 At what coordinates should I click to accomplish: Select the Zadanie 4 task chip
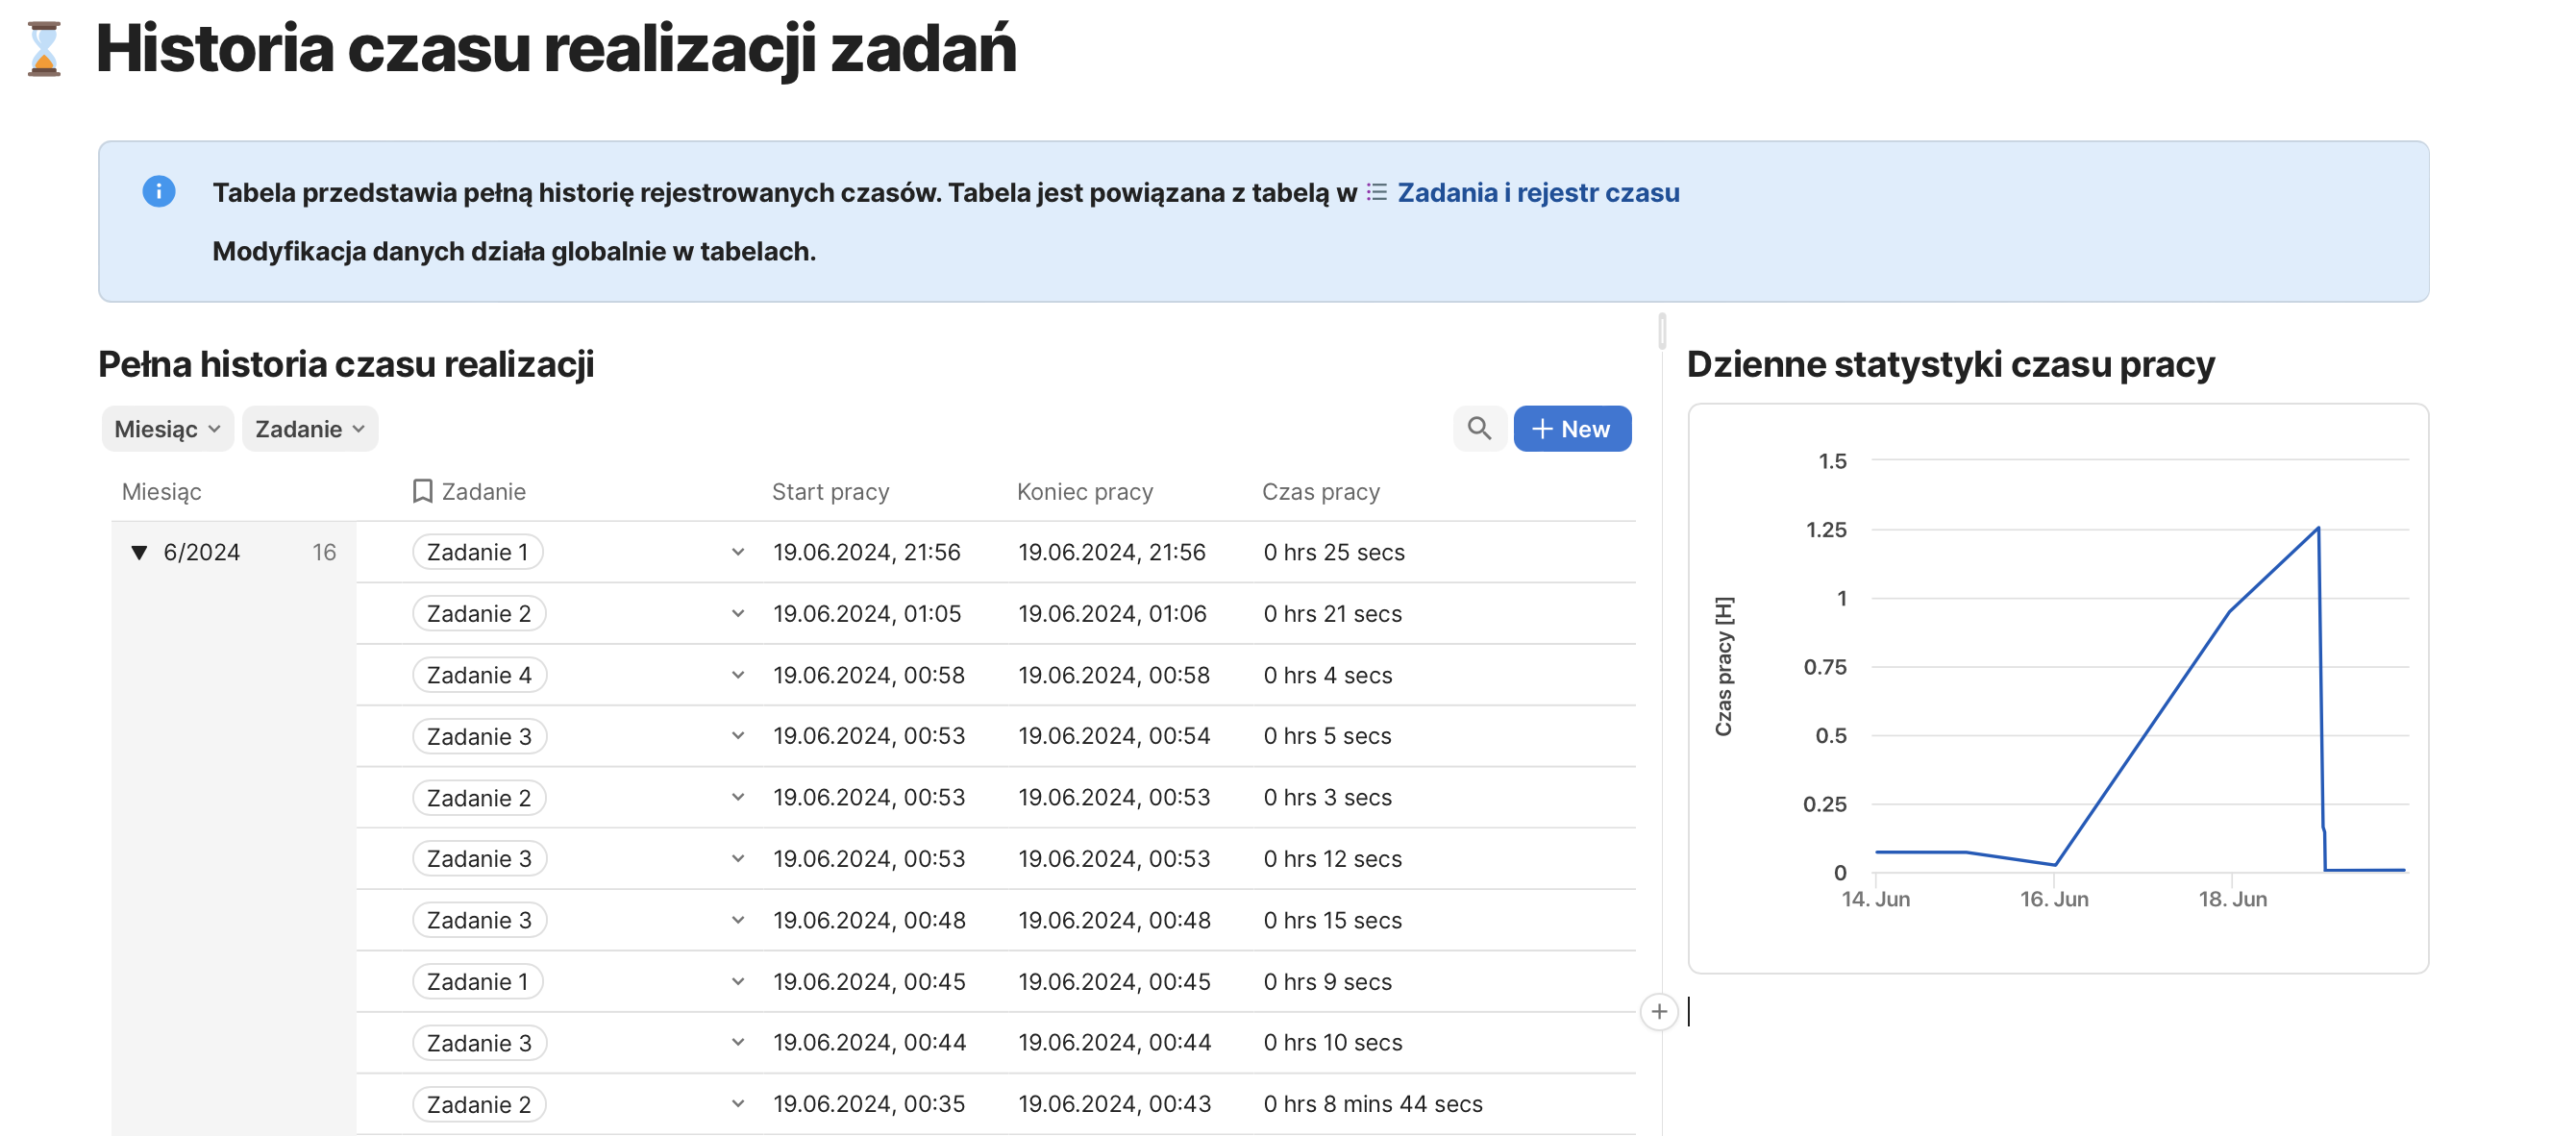point(478,675)
